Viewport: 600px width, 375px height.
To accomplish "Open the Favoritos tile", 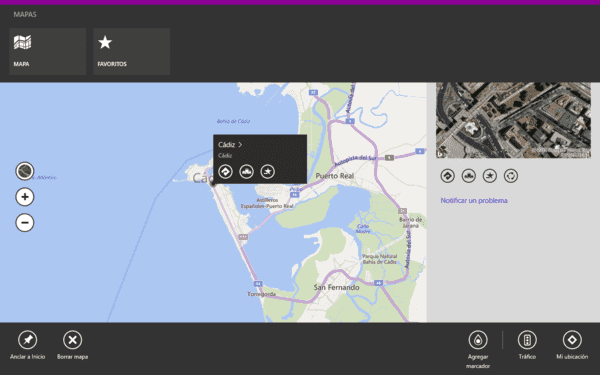I will [x=131, y=51].
